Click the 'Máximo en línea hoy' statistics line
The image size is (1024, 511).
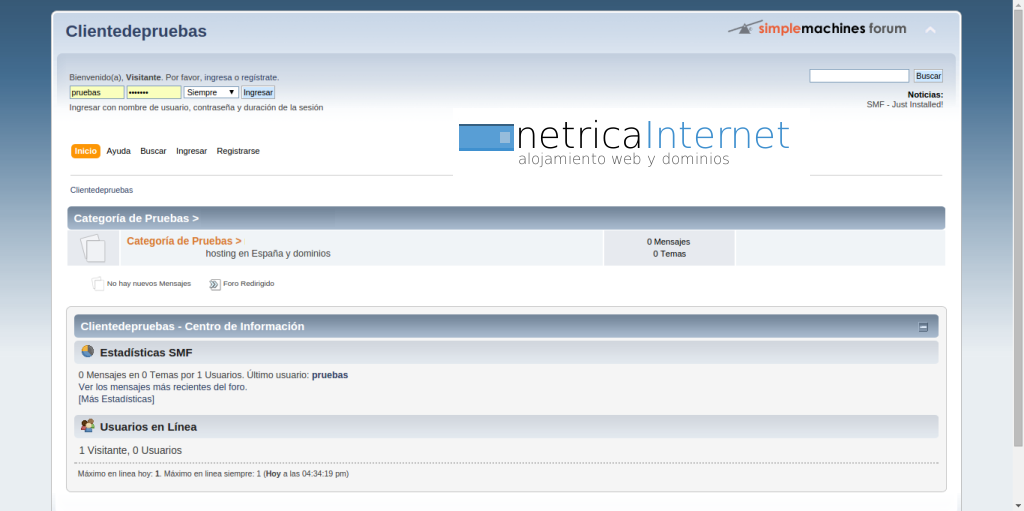pyautogui.click(x=213, y=474)
